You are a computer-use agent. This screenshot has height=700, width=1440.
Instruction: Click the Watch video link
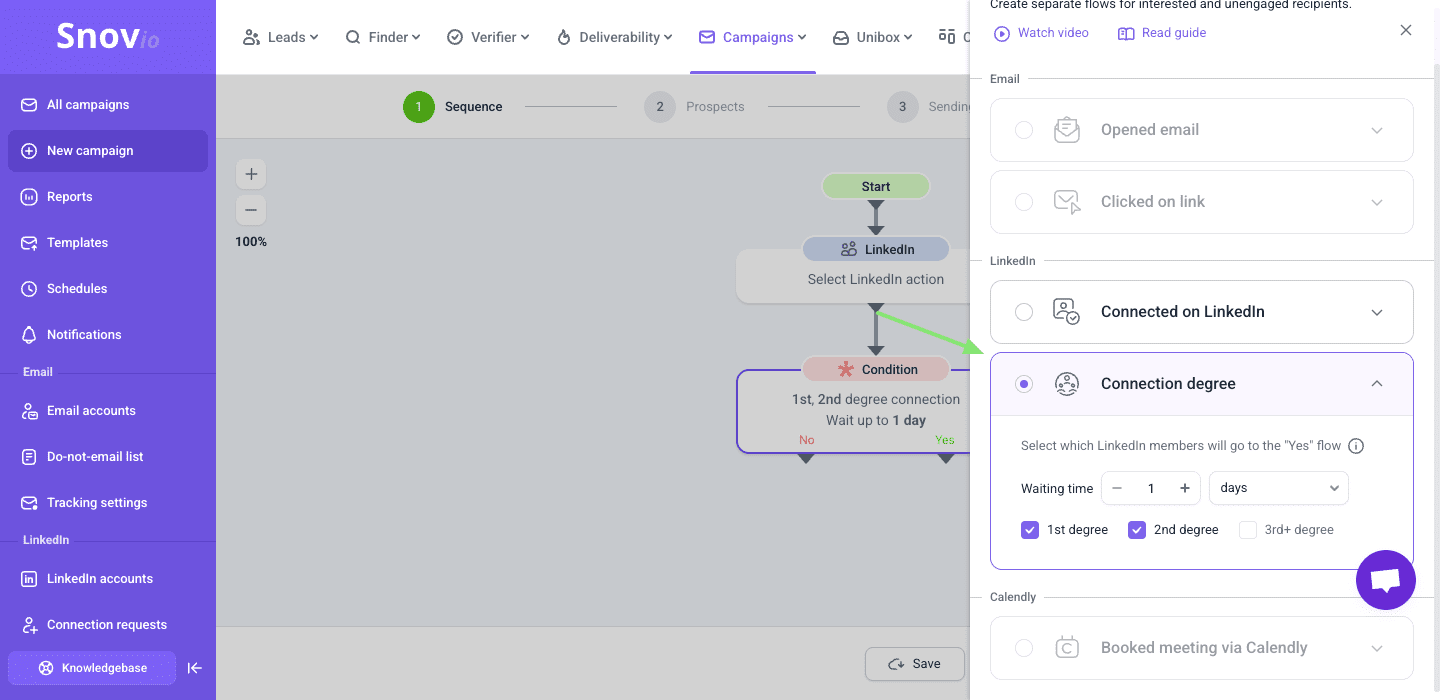tap(1041, 33)
